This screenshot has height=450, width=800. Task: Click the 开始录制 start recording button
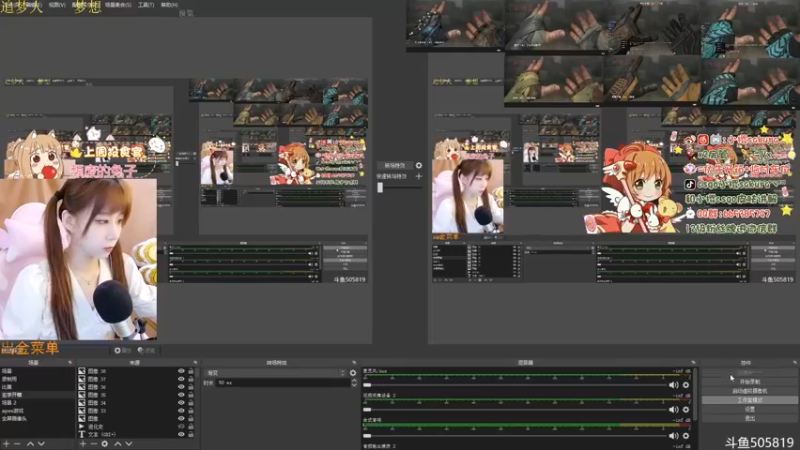point(749,382)
